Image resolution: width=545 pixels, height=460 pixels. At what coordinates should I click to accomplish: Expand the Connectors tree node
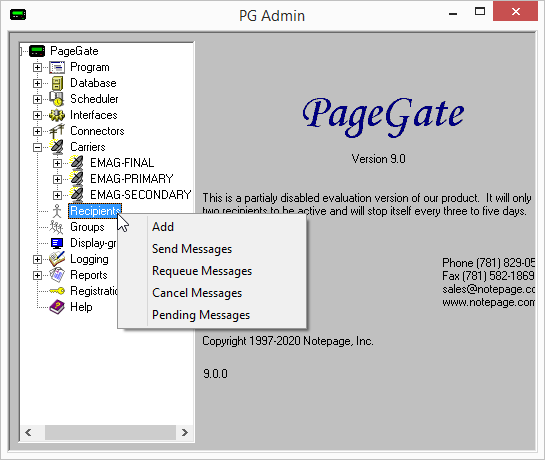pyautogui.click(x=37, y=131)
